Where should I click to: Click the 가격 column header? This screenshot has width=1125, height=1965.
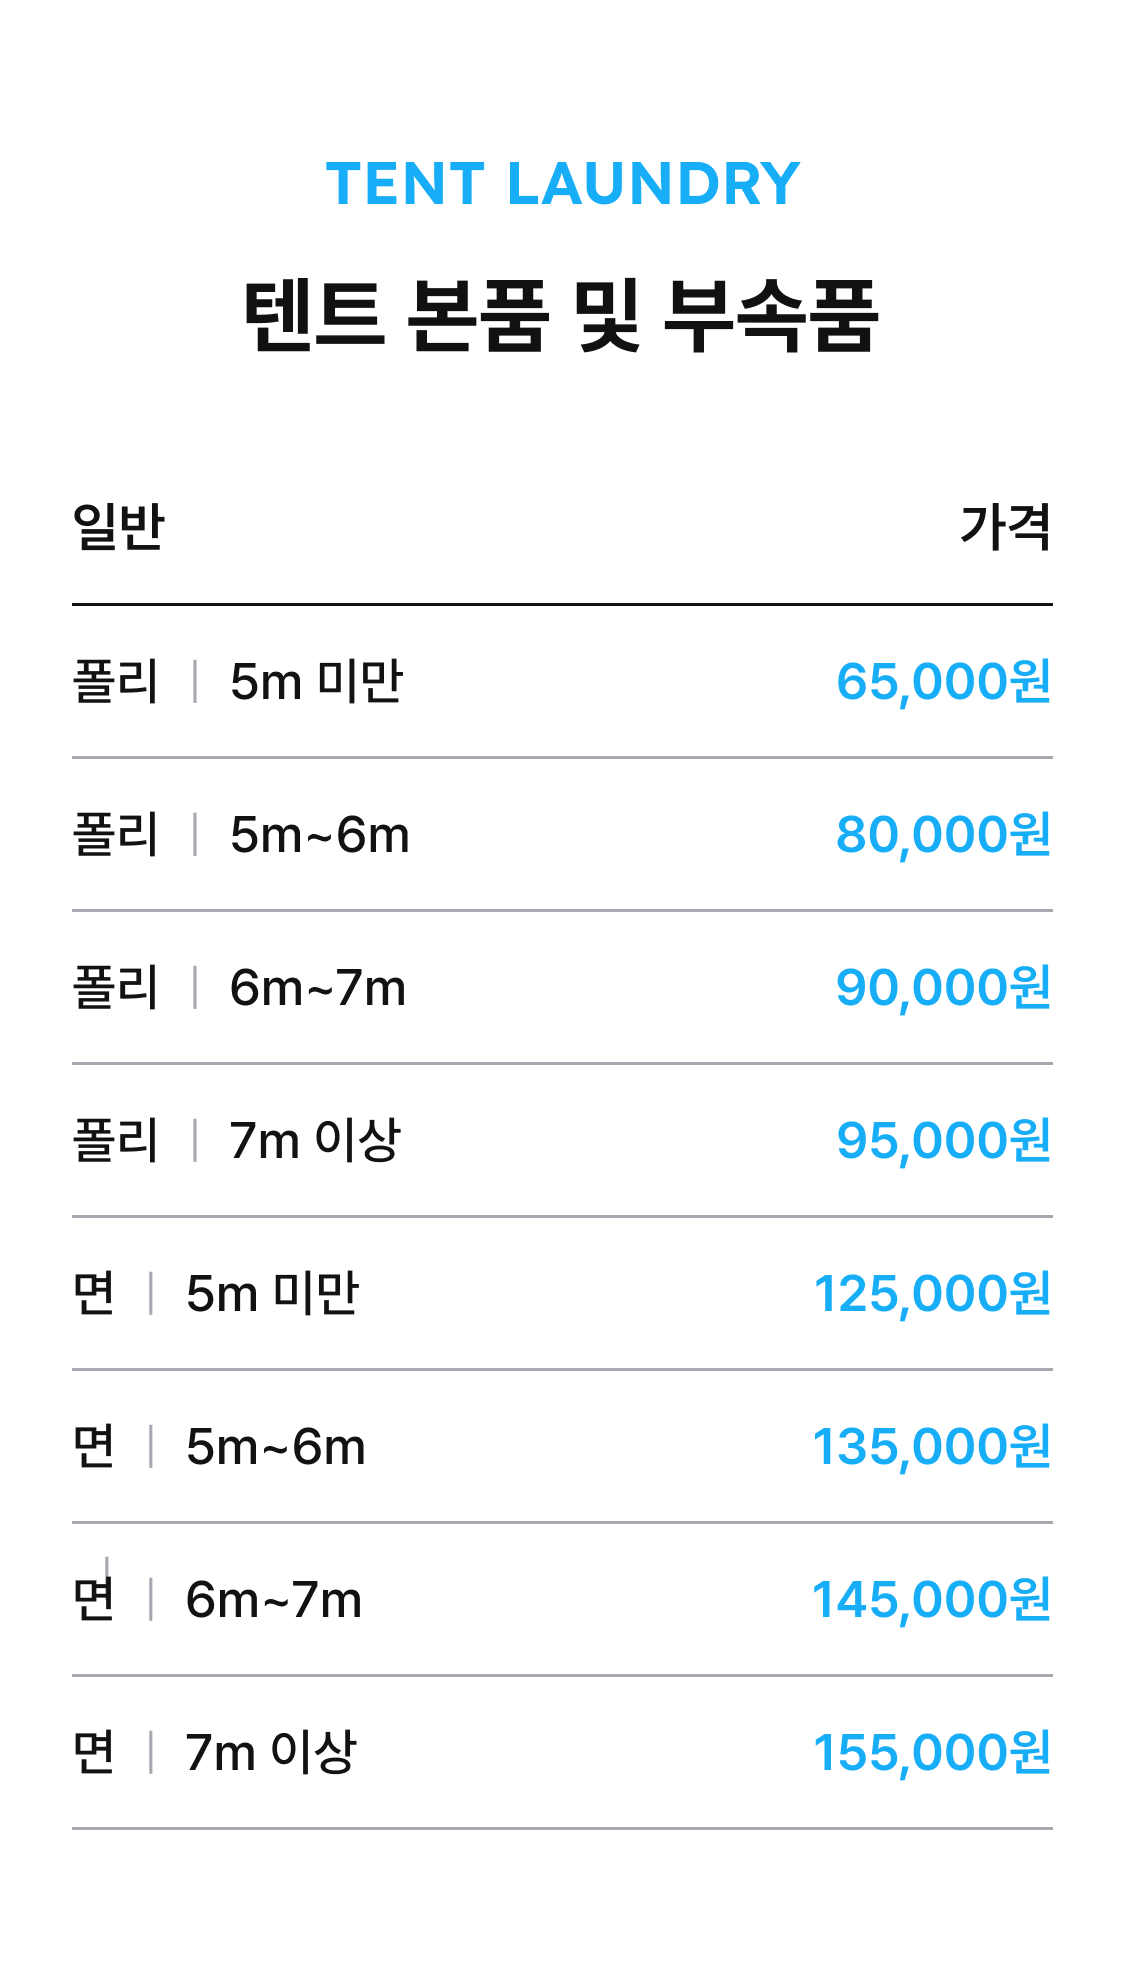1005,527
